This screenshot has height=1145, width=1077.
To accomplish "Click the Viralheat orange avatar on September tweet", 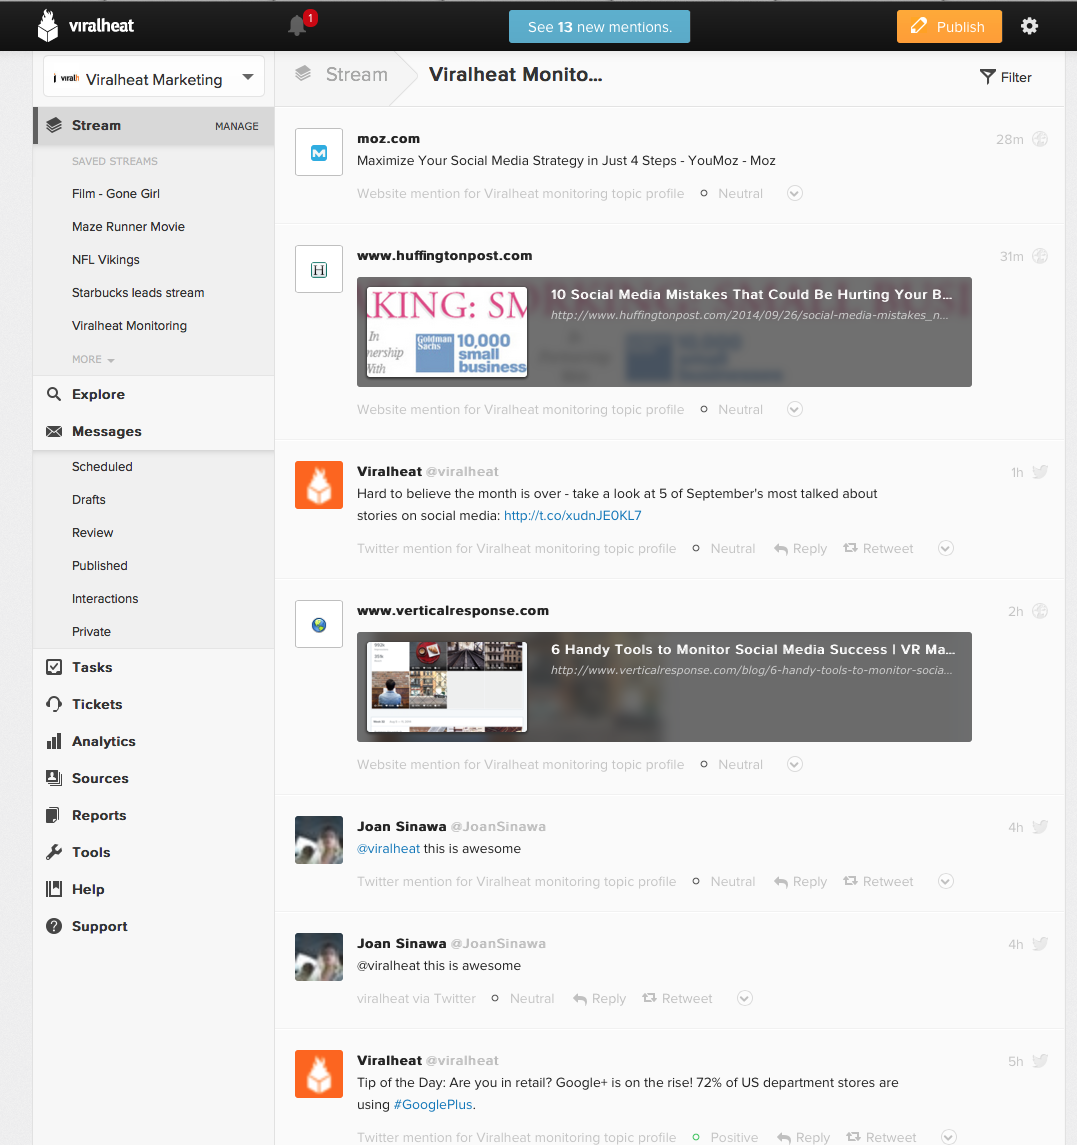I will 319,485.
